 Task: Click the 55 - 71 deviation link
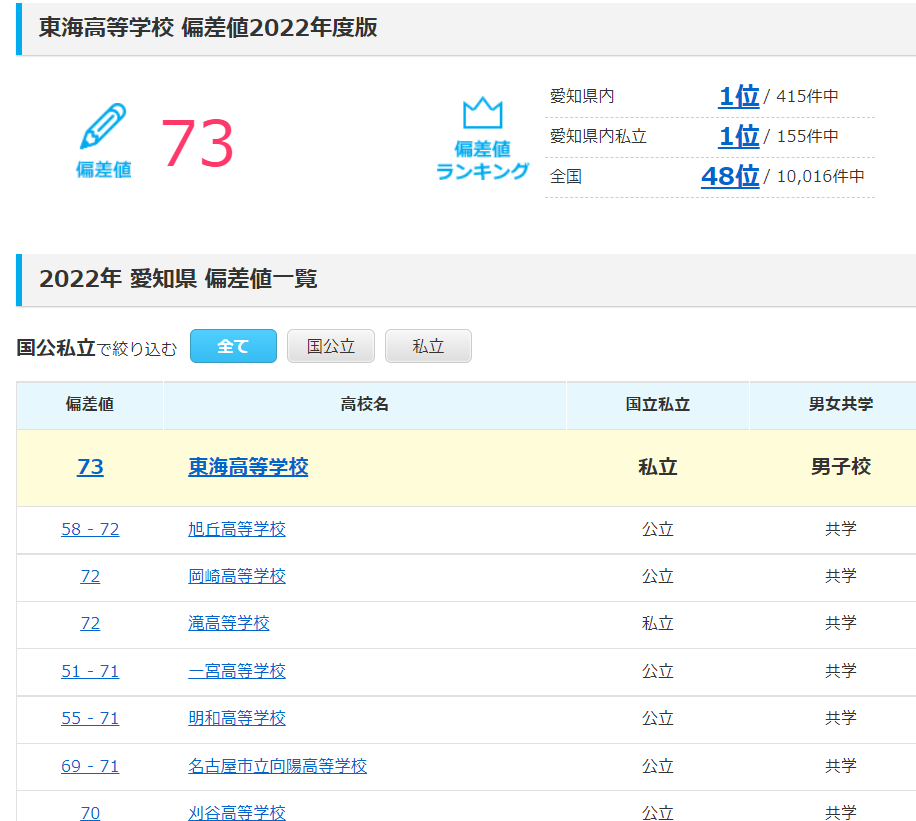(90, 718)
